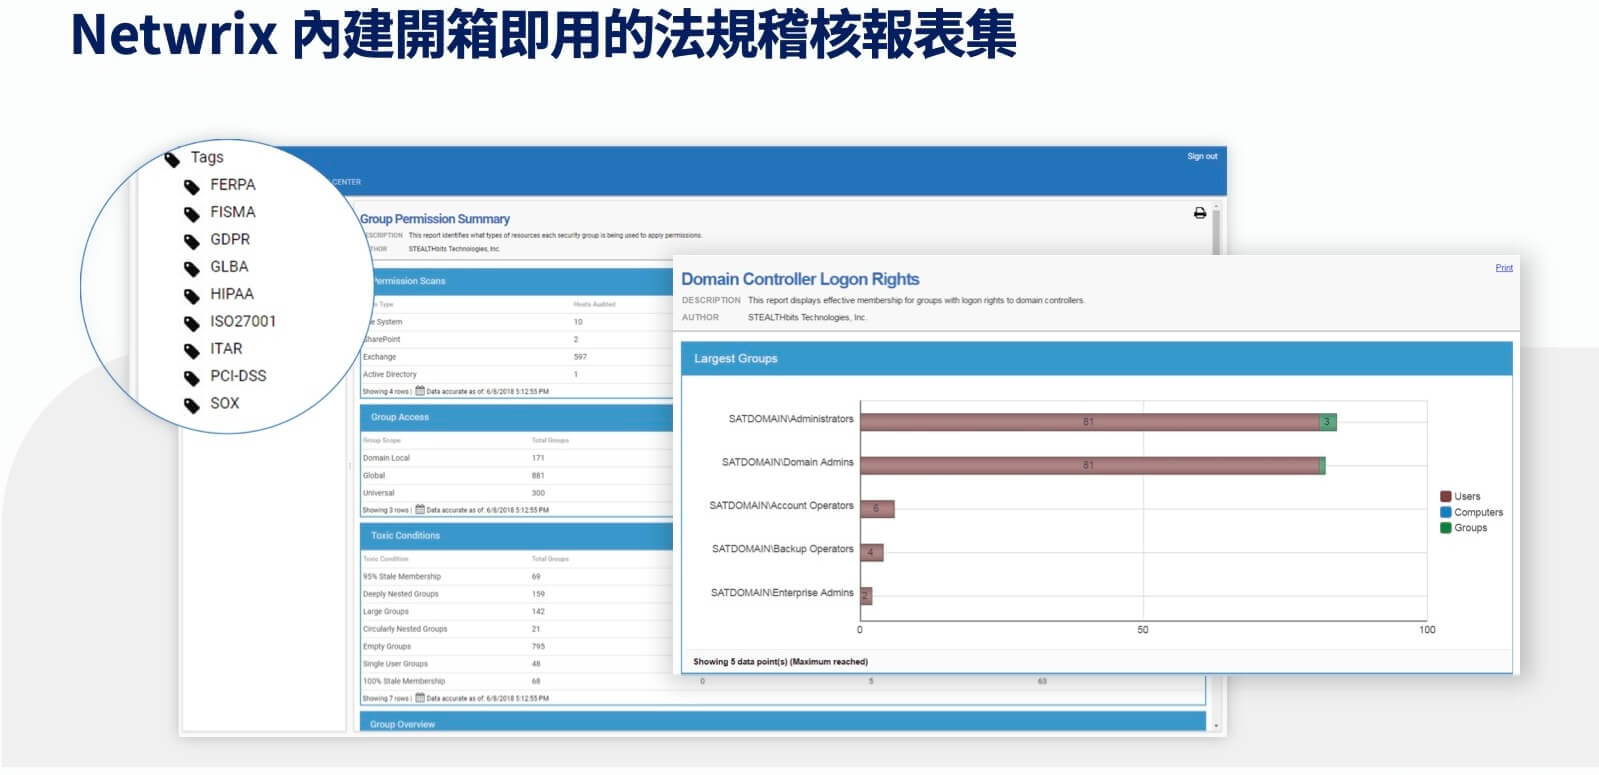Viewport: 1599px width, 775px height.
Task: Toggle the Groups legend color swatch
Action: 1446,528
